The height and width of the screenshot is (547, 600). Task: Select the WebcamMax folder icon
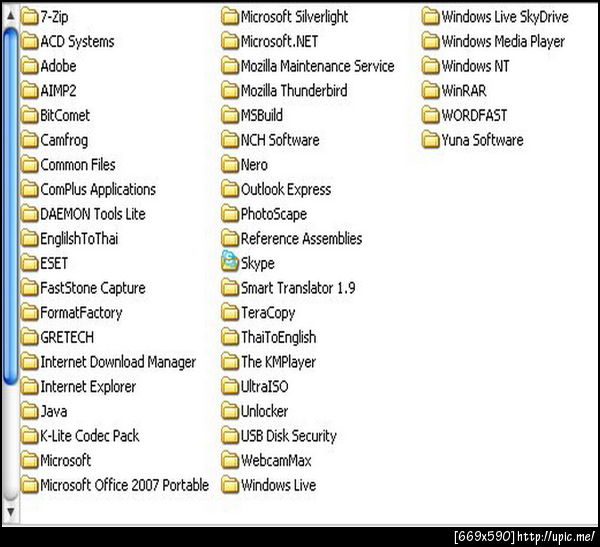tap(230, 460)
